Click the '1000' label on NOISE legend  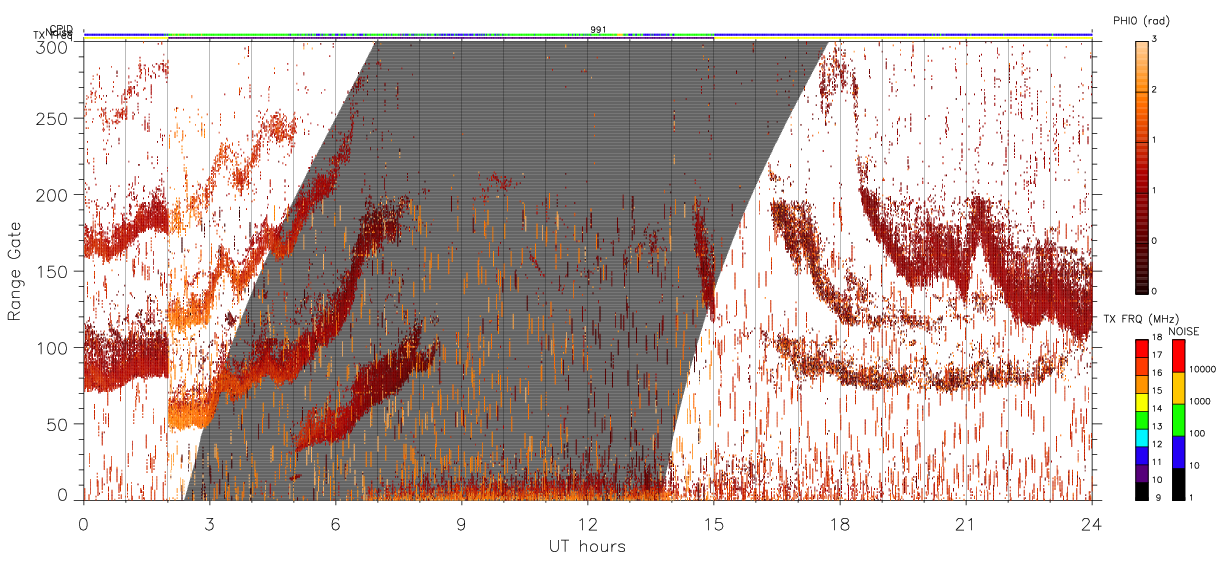click(1200, 399)
